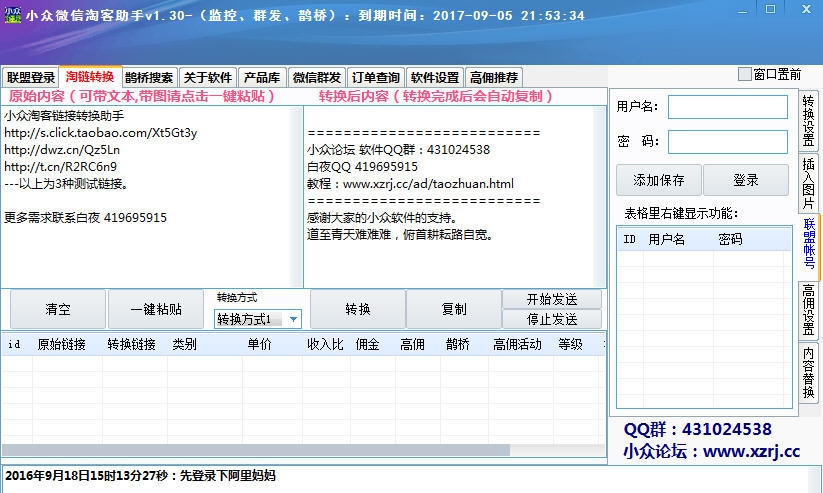This screenshot has width=823, height=493.
Task: Open the 关于软件 tab
Action: coord(208,78)
